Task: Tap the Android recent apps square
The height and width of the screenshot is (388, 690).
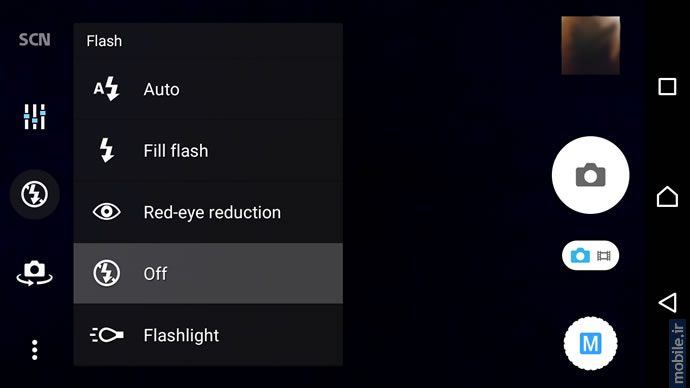Action: 667,87
